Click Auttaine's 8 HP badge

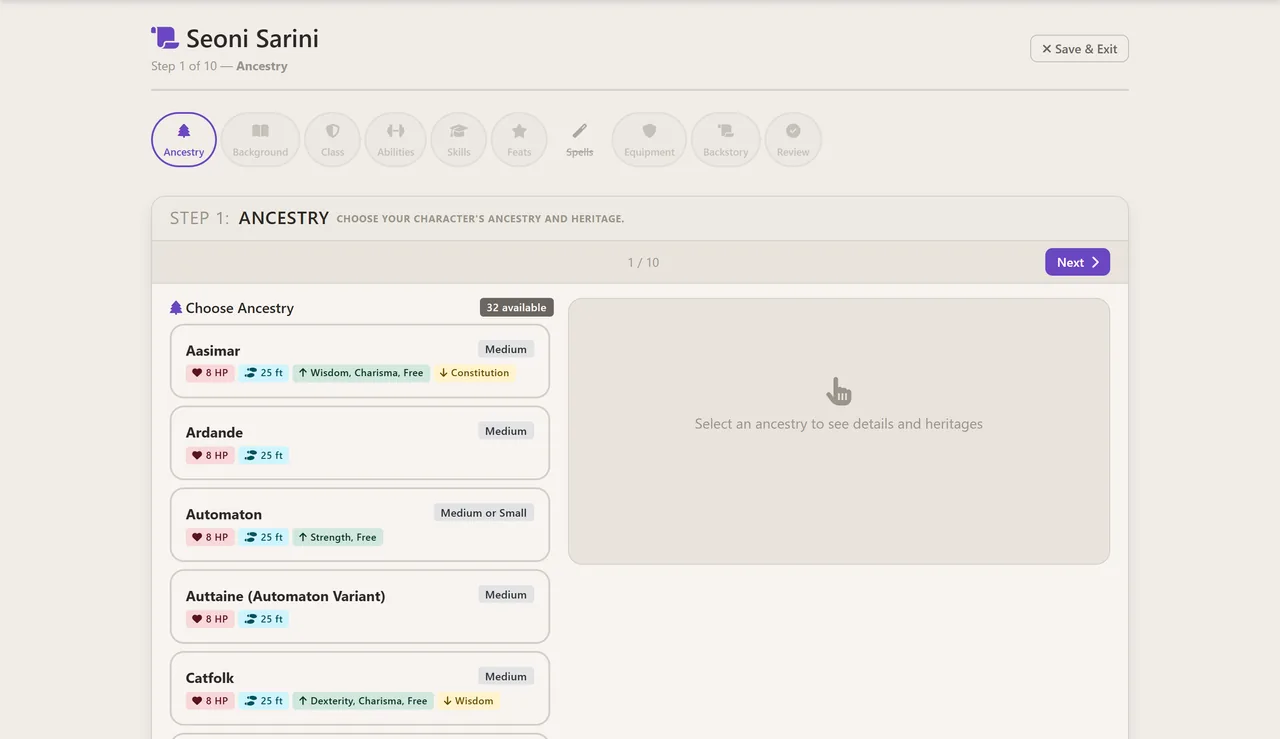coord(210,619)
